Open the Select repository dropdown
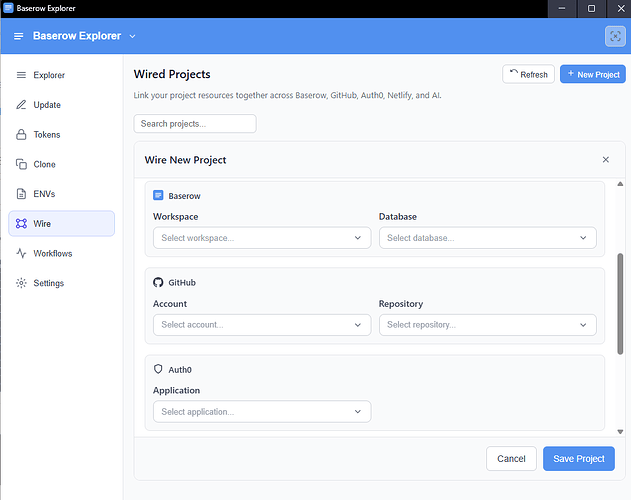The height and width of the screenshot is (500, 631). (x=487, y=325)
